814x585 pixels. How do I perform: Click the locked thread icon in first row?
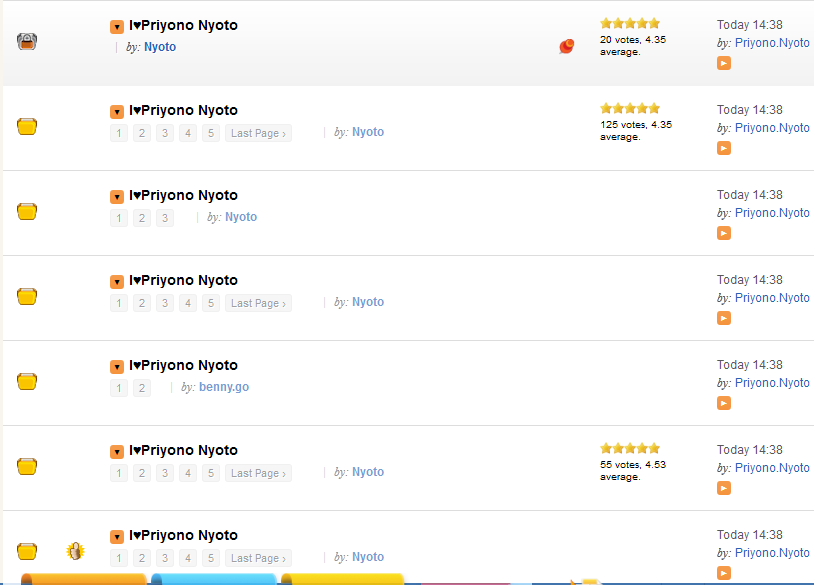coord(27,41)
